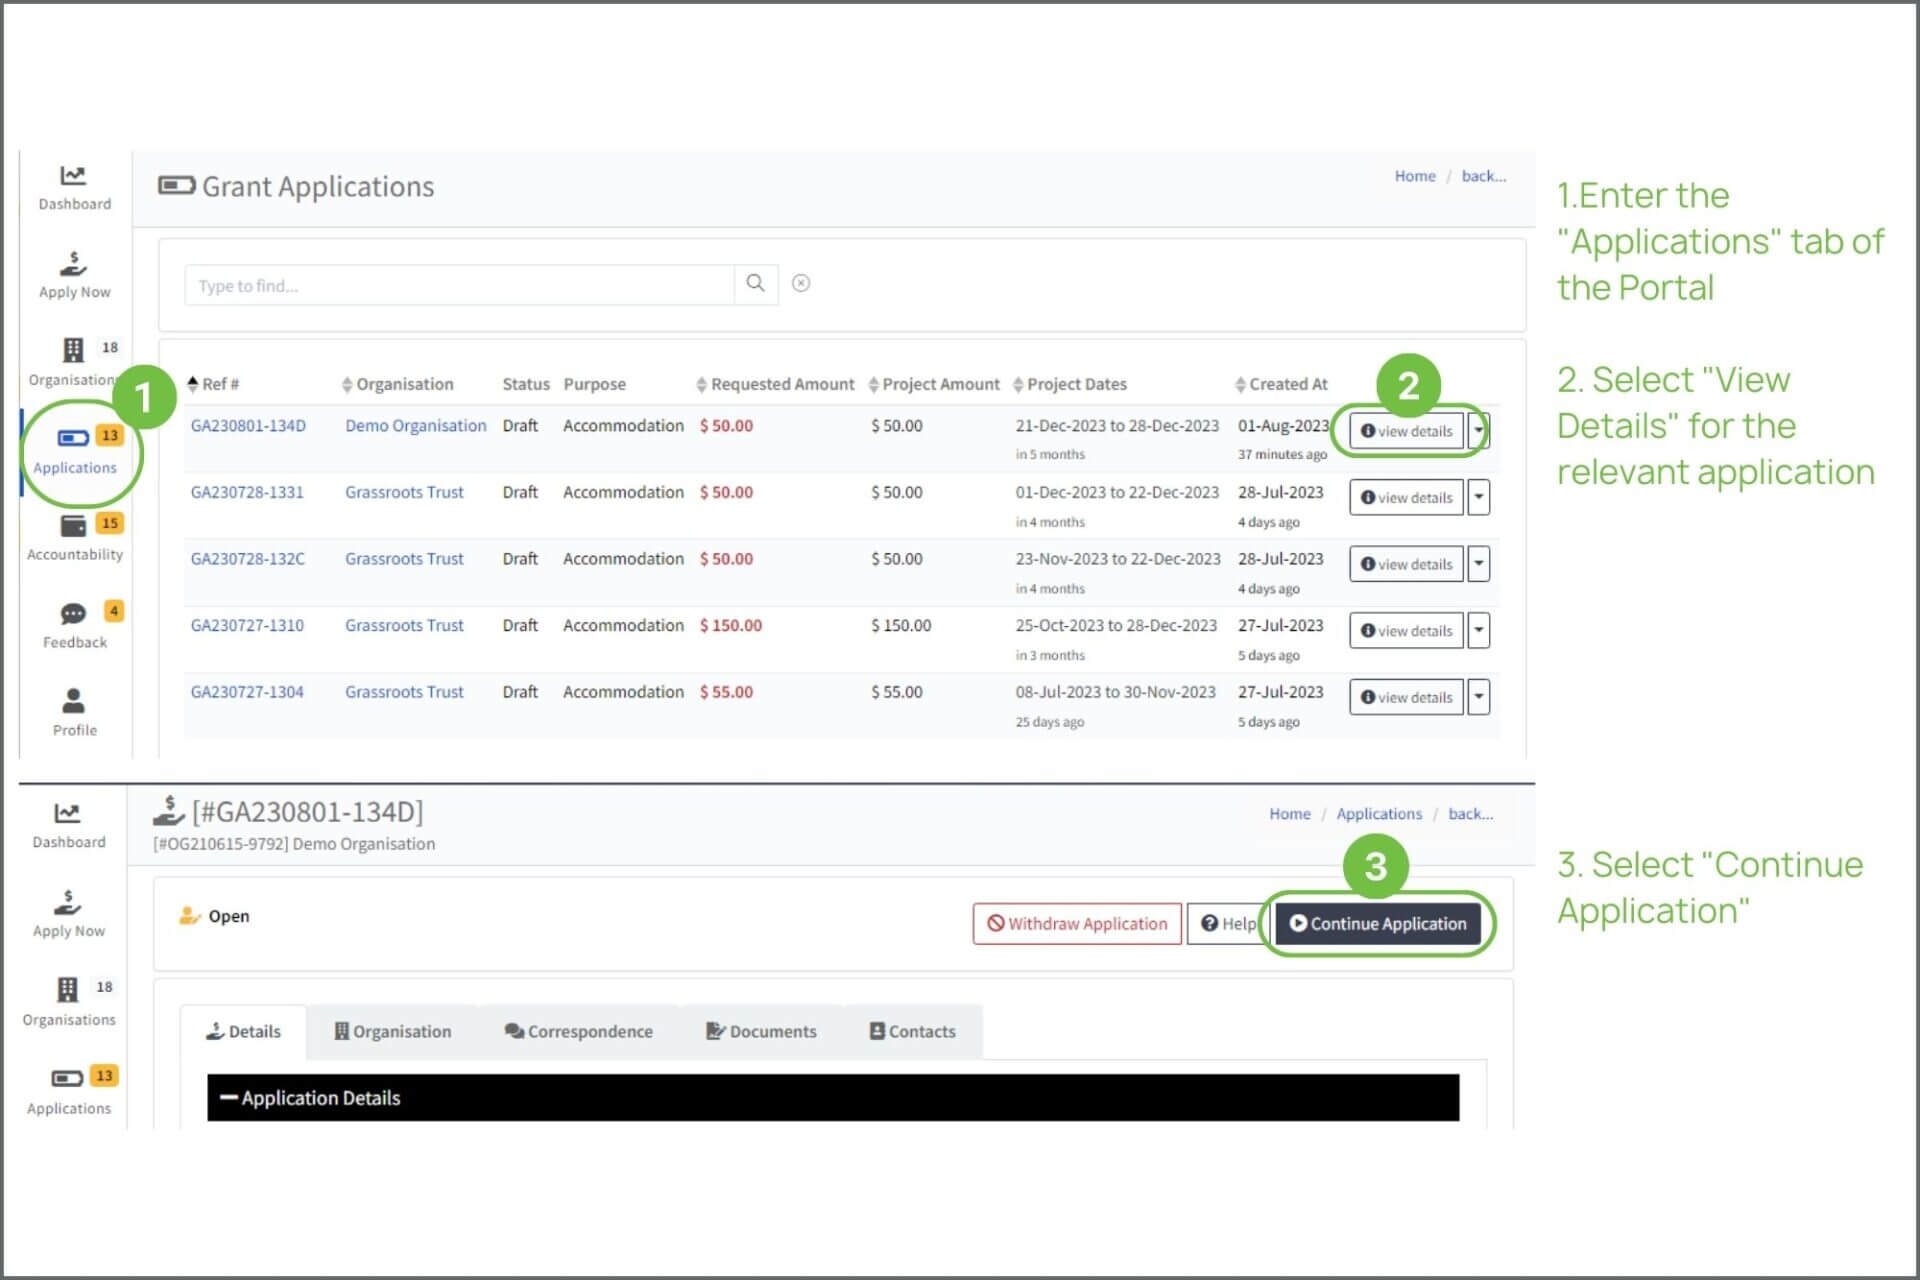The height and width of the screenshot is (1280, 1920).
Task: Open reference link GA230727-1304
Action: click(x=247, y=692)
